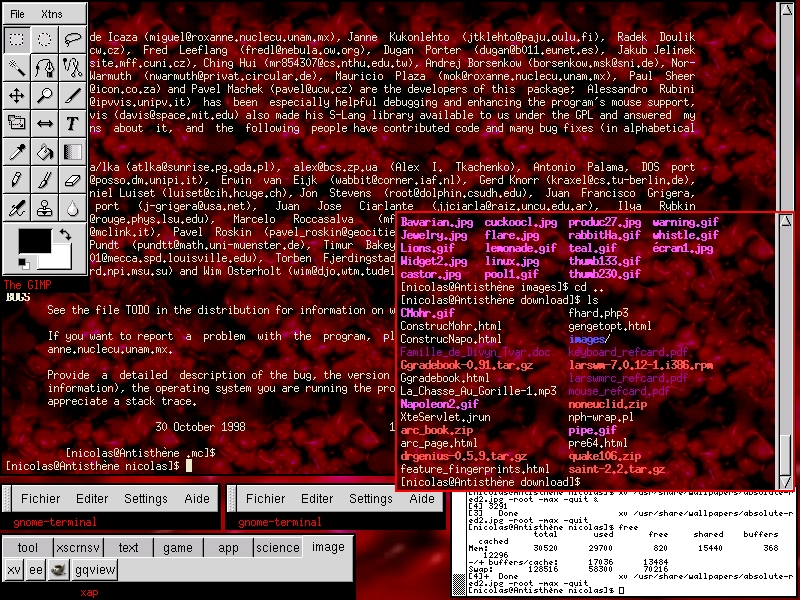This screenshot has height=600, width=800.
Task: Select the Elliptical selection tool
Action: coord(45,39)
